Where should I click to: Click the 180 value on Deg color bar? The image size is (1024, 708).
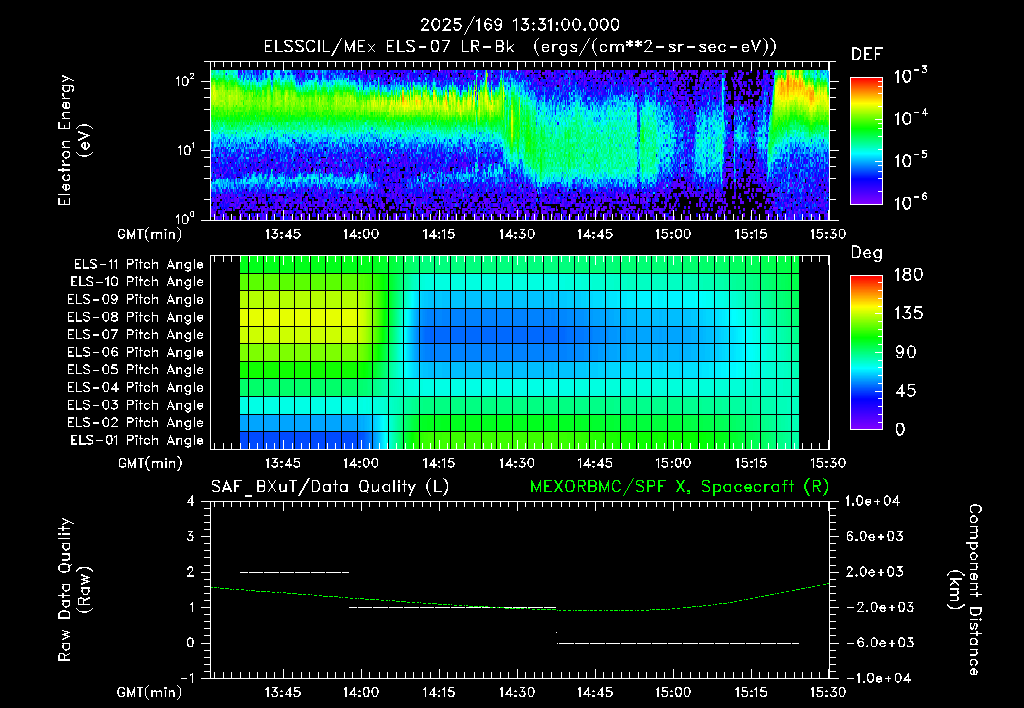(908, 275)
